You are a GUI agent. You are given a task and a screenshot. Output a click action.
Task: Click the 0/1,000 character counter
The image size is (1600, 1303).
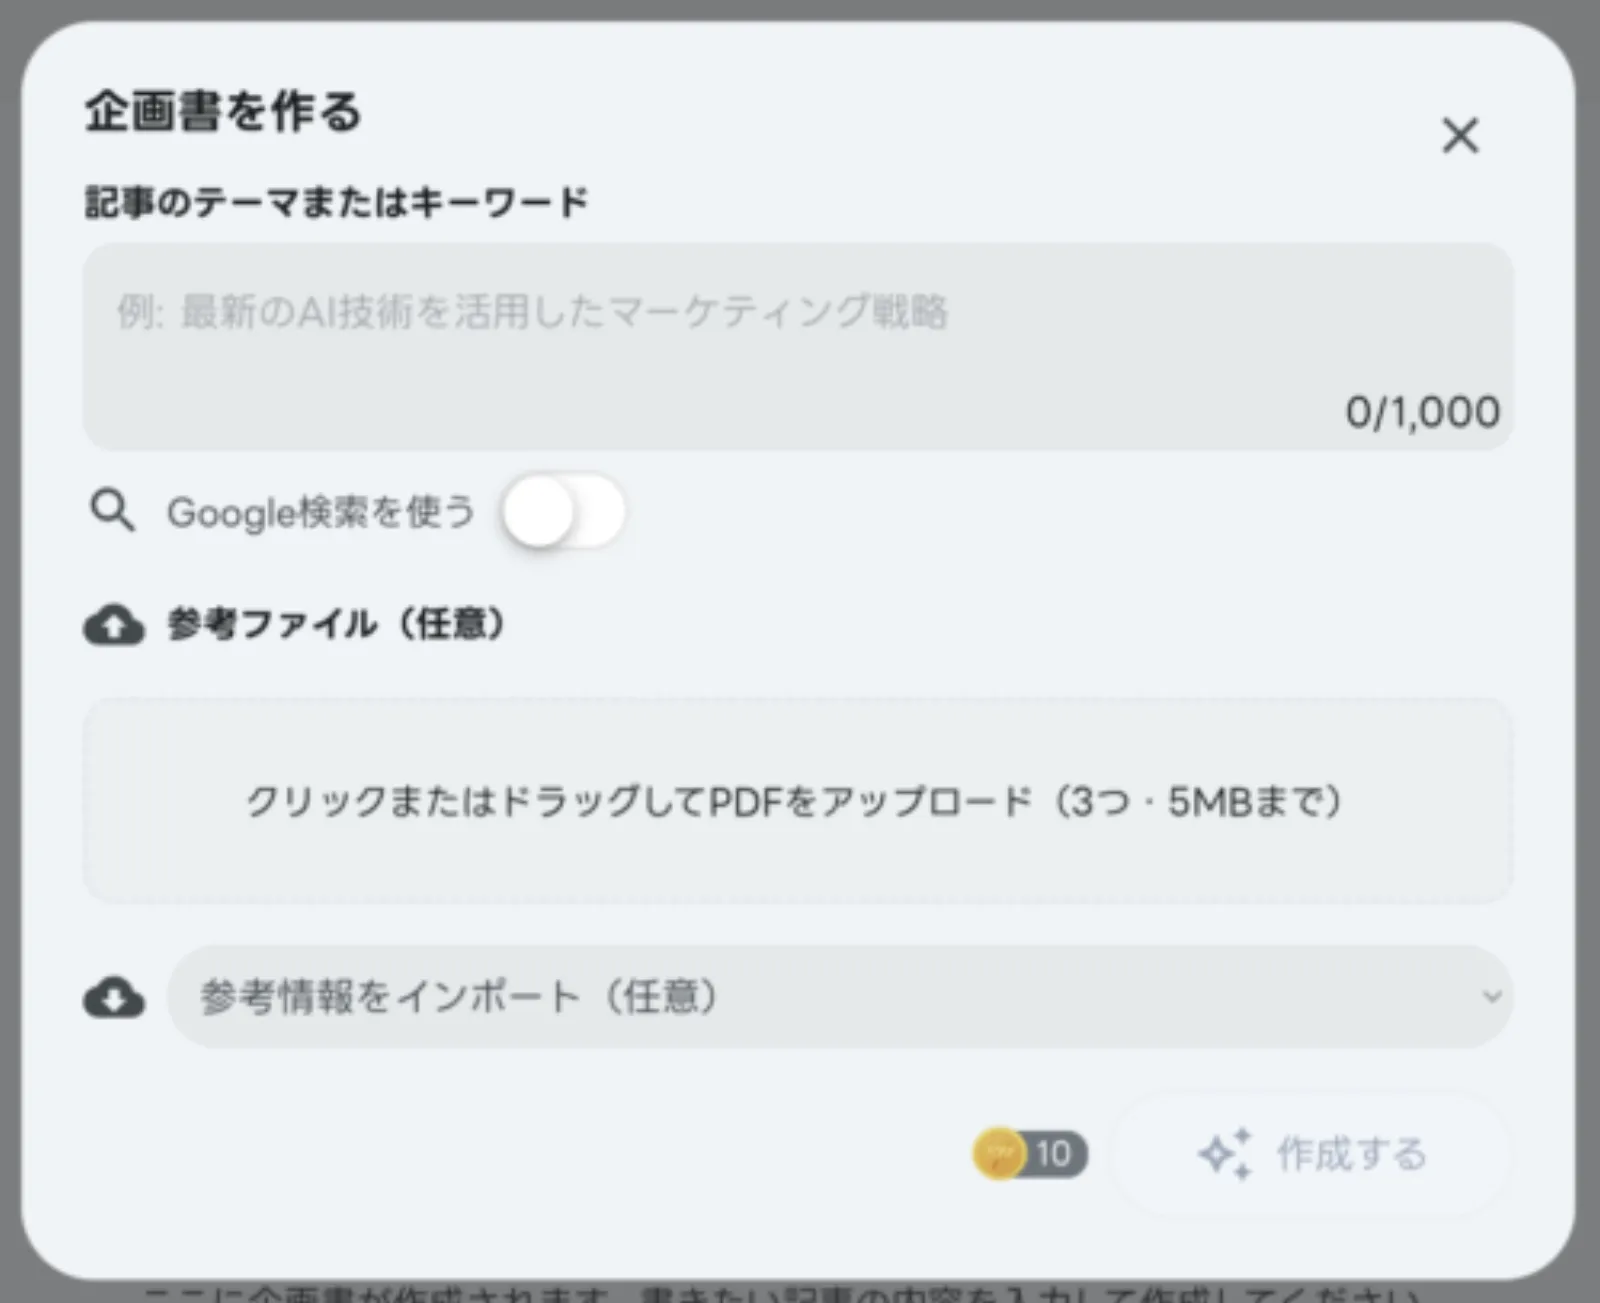coord(1422,412)
